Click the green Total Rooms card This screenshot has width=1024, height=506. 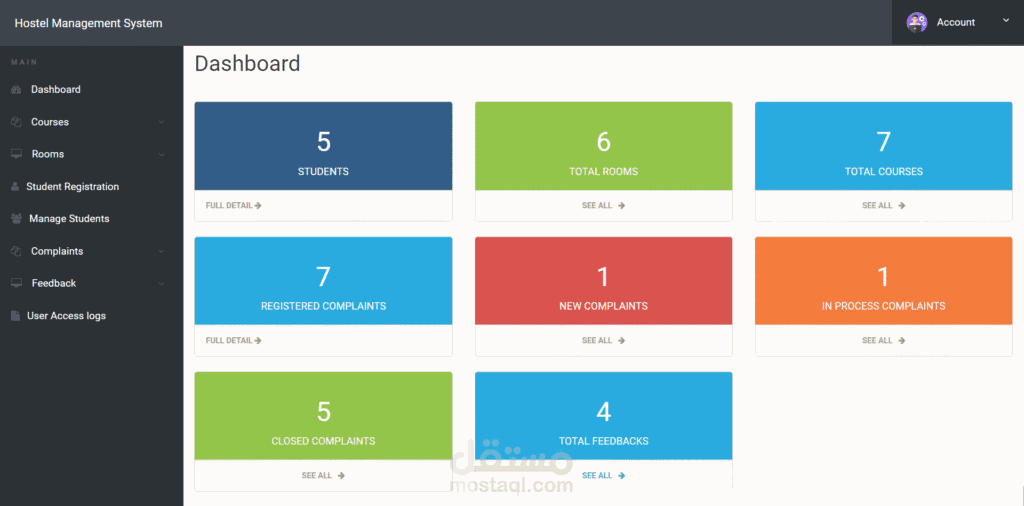tap(603, 146)
